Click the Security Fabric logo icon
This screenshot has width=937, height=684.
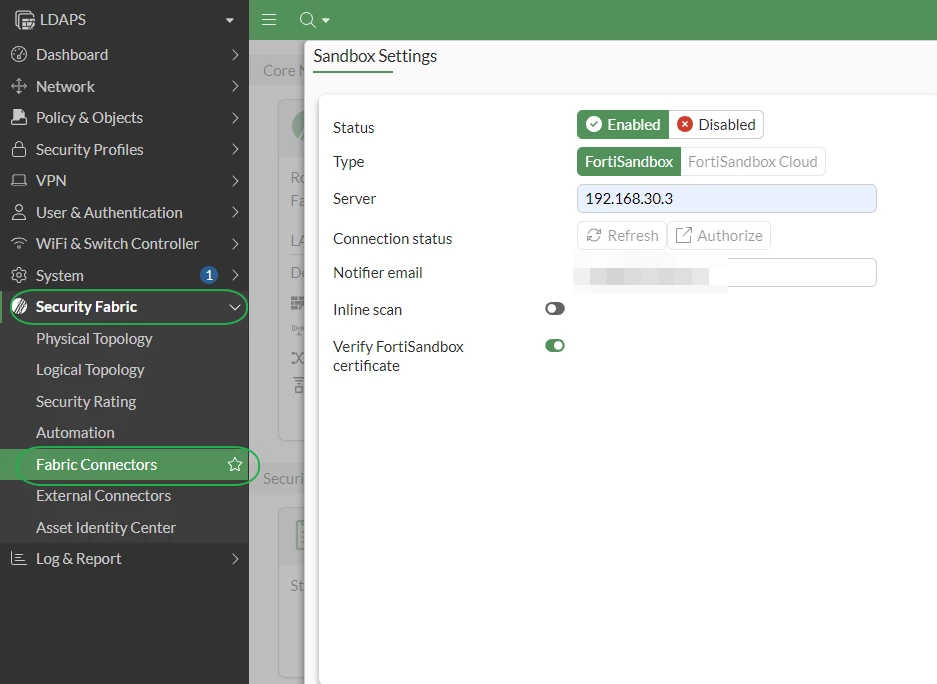[x=20, y=306]
